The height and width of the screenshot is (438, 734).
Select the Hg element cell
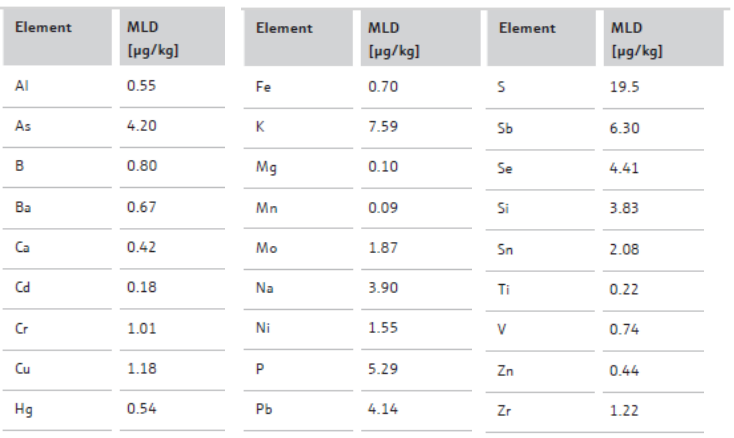tap(24, 409)
